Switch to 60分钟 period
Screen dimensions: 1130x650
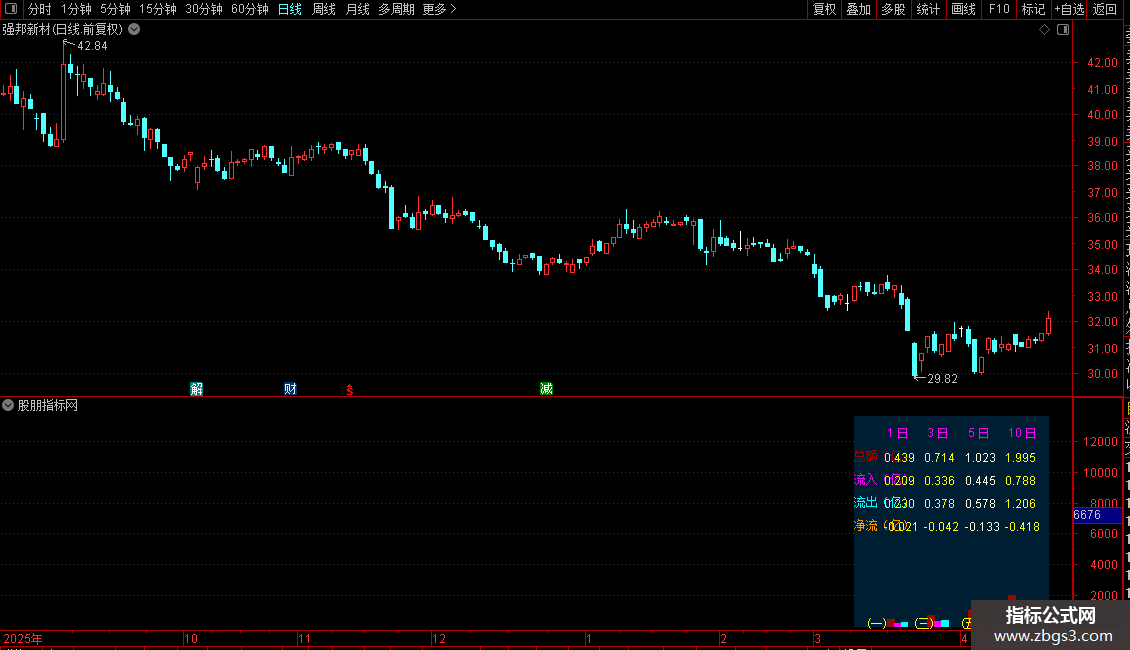[250, 9]
